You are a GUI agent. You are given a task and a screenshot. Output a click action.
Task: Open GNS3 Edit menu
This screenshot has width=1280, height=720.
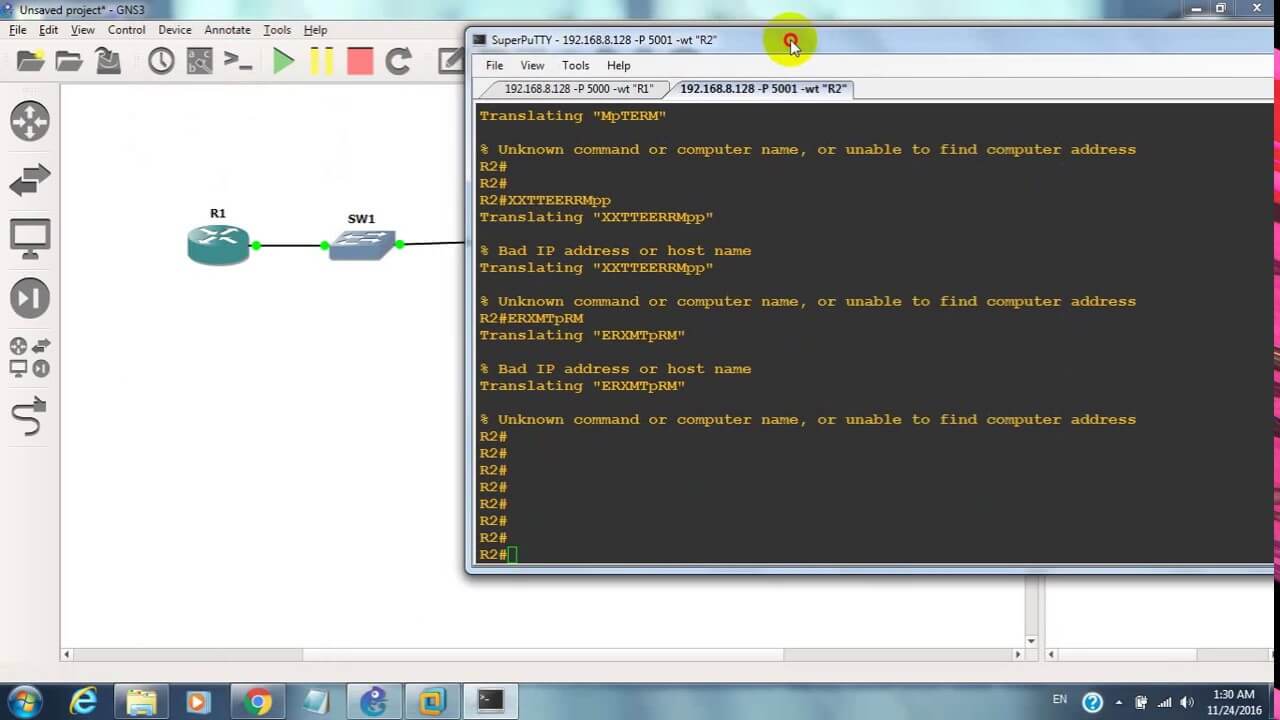pyautogui.click(x=49, y=30)
